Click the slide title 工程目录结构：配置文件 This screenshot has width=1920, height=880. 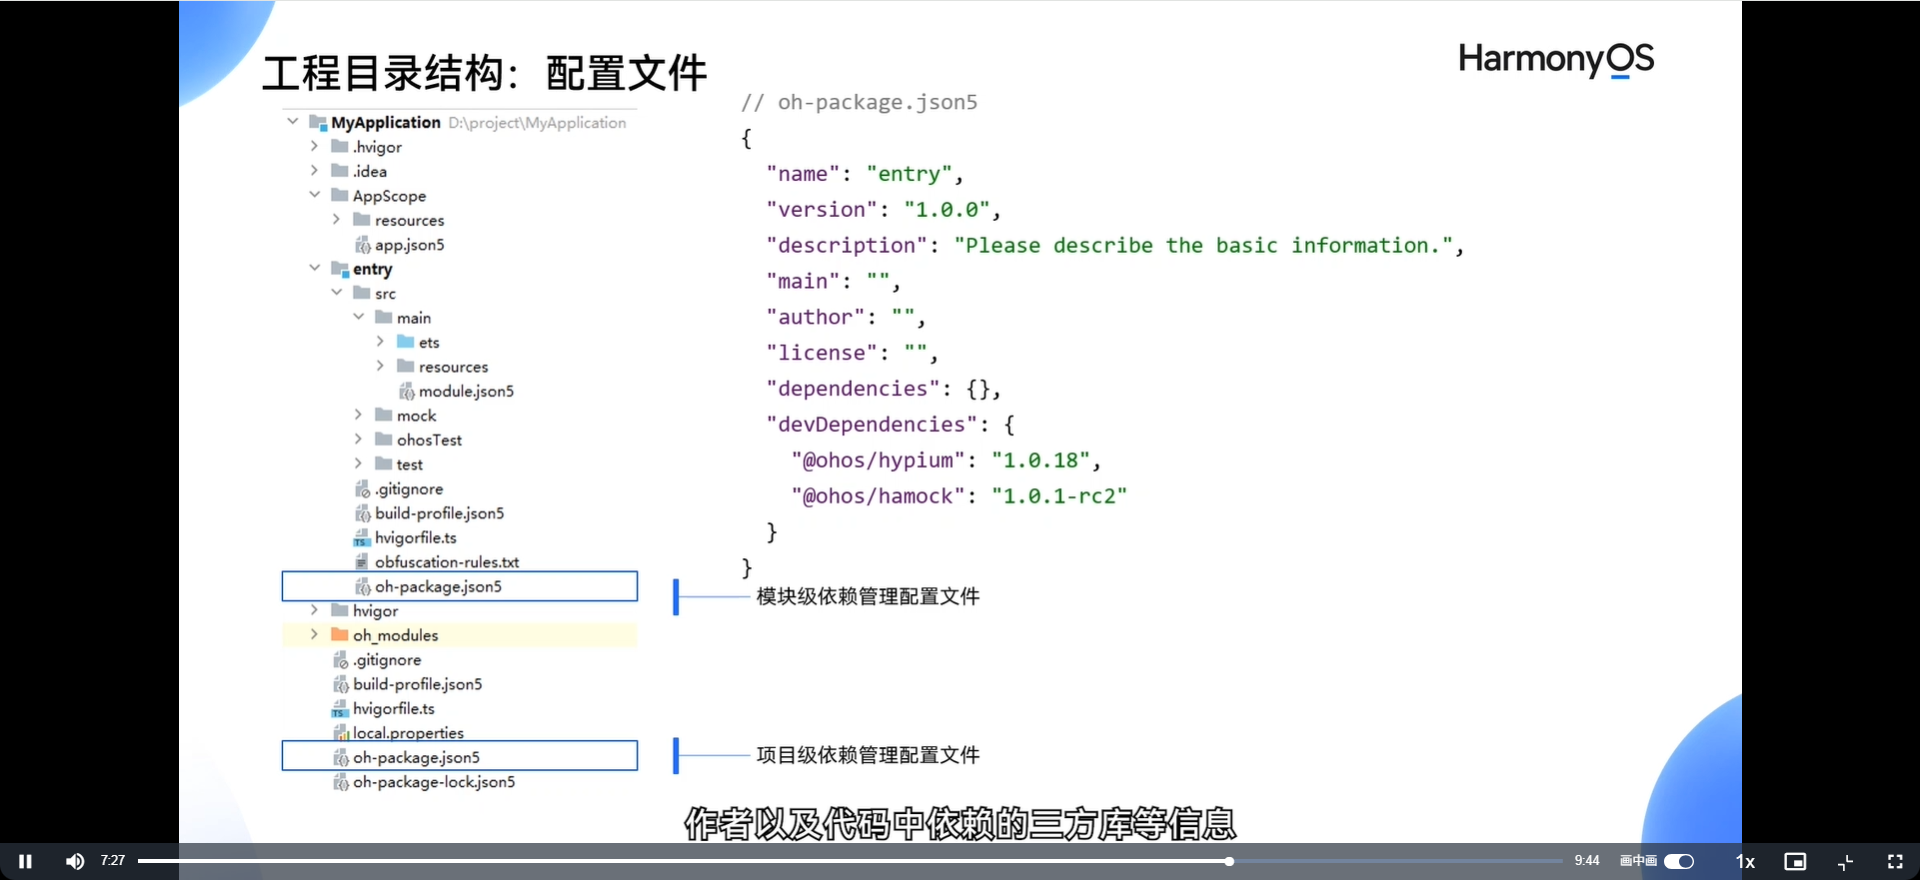coord(485,73)
